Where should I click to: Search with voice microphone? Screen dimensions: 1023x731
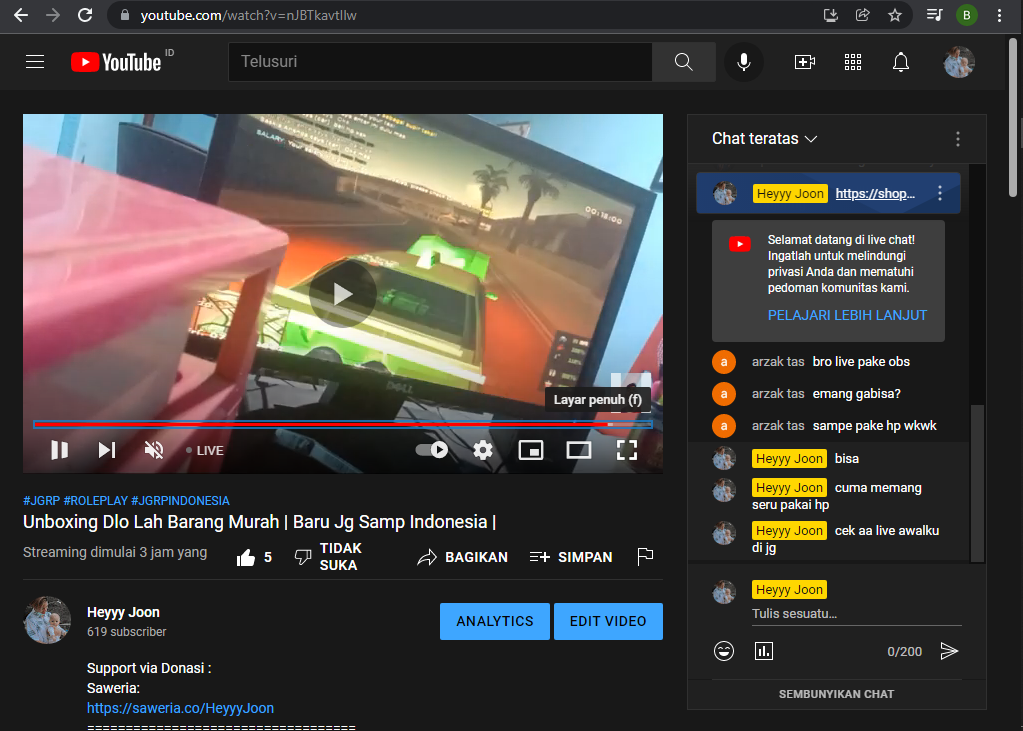coord(744,62)
